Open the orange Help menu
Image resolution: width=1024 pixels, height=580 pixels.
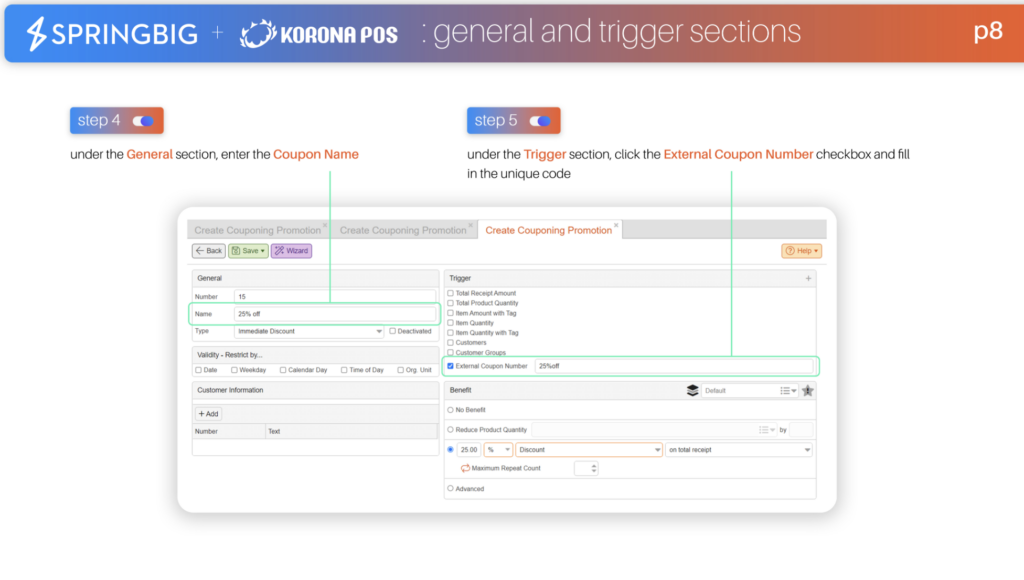pos(801,251)
